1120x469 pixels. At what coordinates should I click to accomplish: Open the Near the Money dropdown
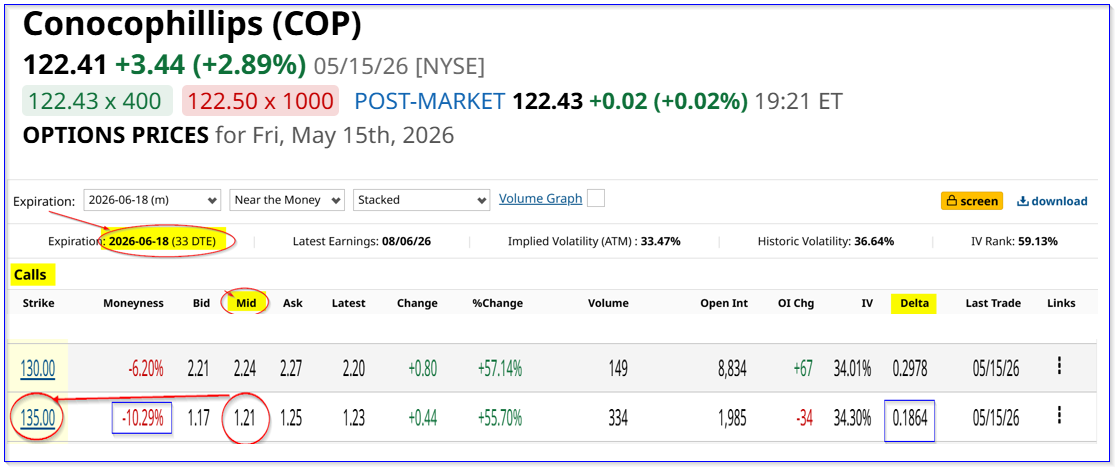point(287,200)
